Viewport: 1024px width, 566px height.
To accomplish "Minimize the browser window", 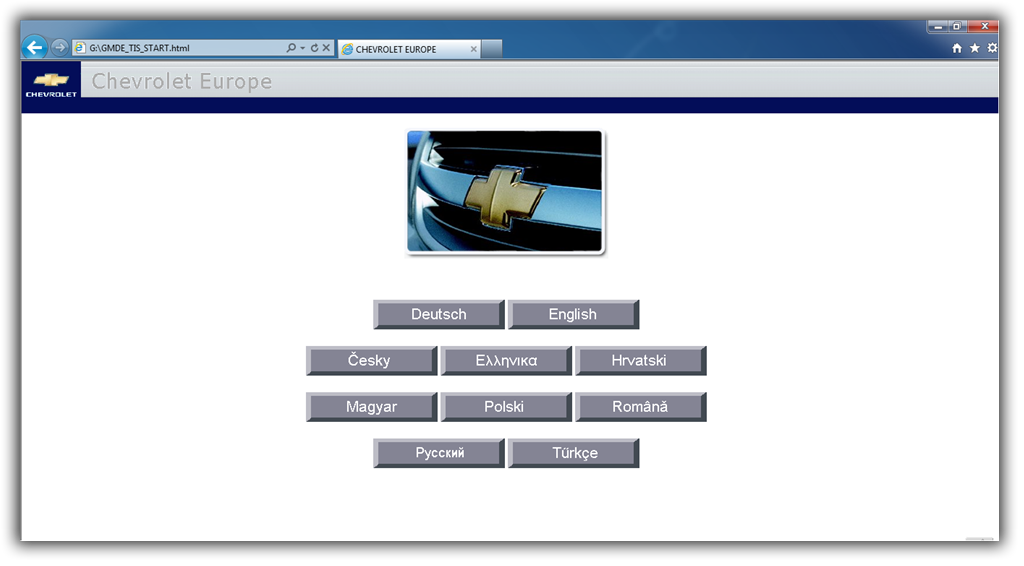I will point(938,26).
